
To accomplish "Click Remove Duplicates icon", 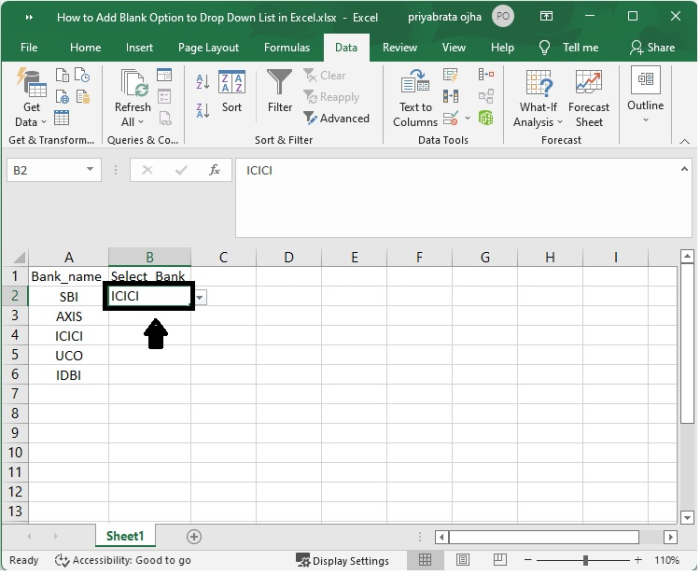I will (x=450, y=96).
